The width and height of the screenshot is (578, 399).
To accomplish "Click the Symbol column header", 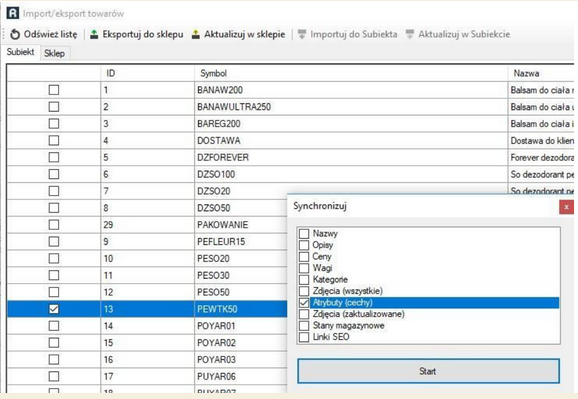I will 351,73.
